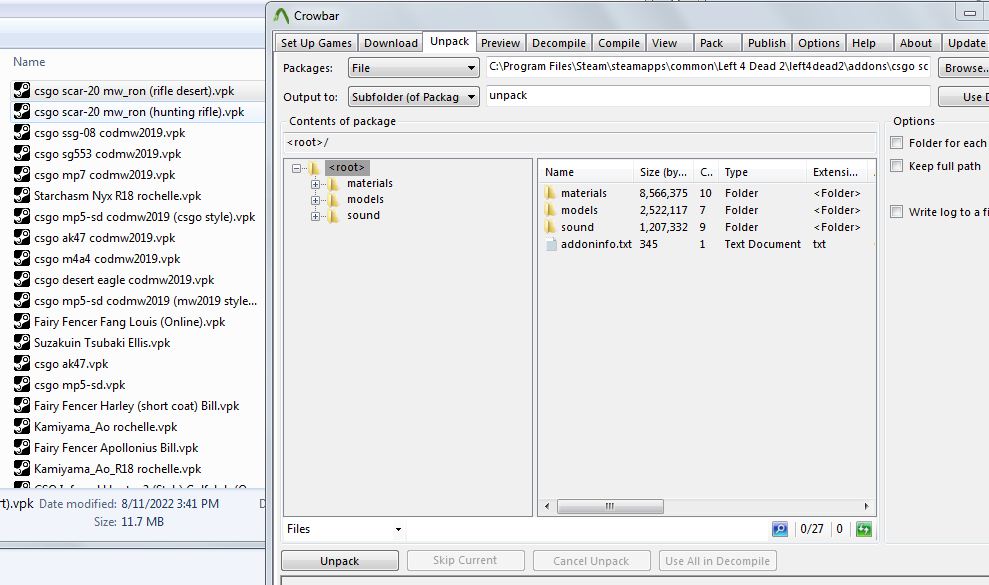This screenshot has width=989, height=585.
Task: Click right arrow of file list scrollbar
Action: pyautogui.click(x=867, y=506)
